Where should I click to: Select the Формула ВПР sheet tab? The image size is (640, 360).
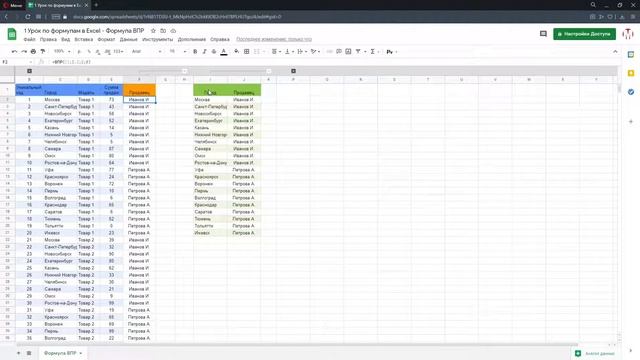[x=62, y=353]
